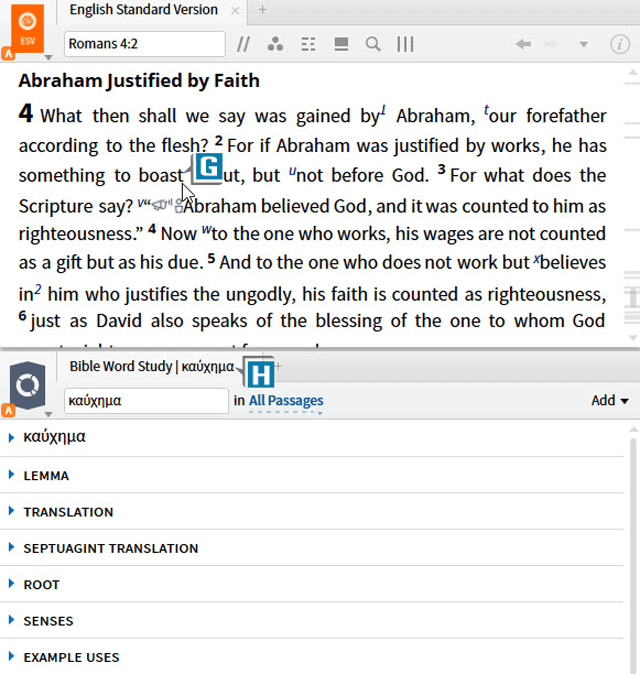Click the search magnifier in ESV toolbar

click(x=373, y=44)
